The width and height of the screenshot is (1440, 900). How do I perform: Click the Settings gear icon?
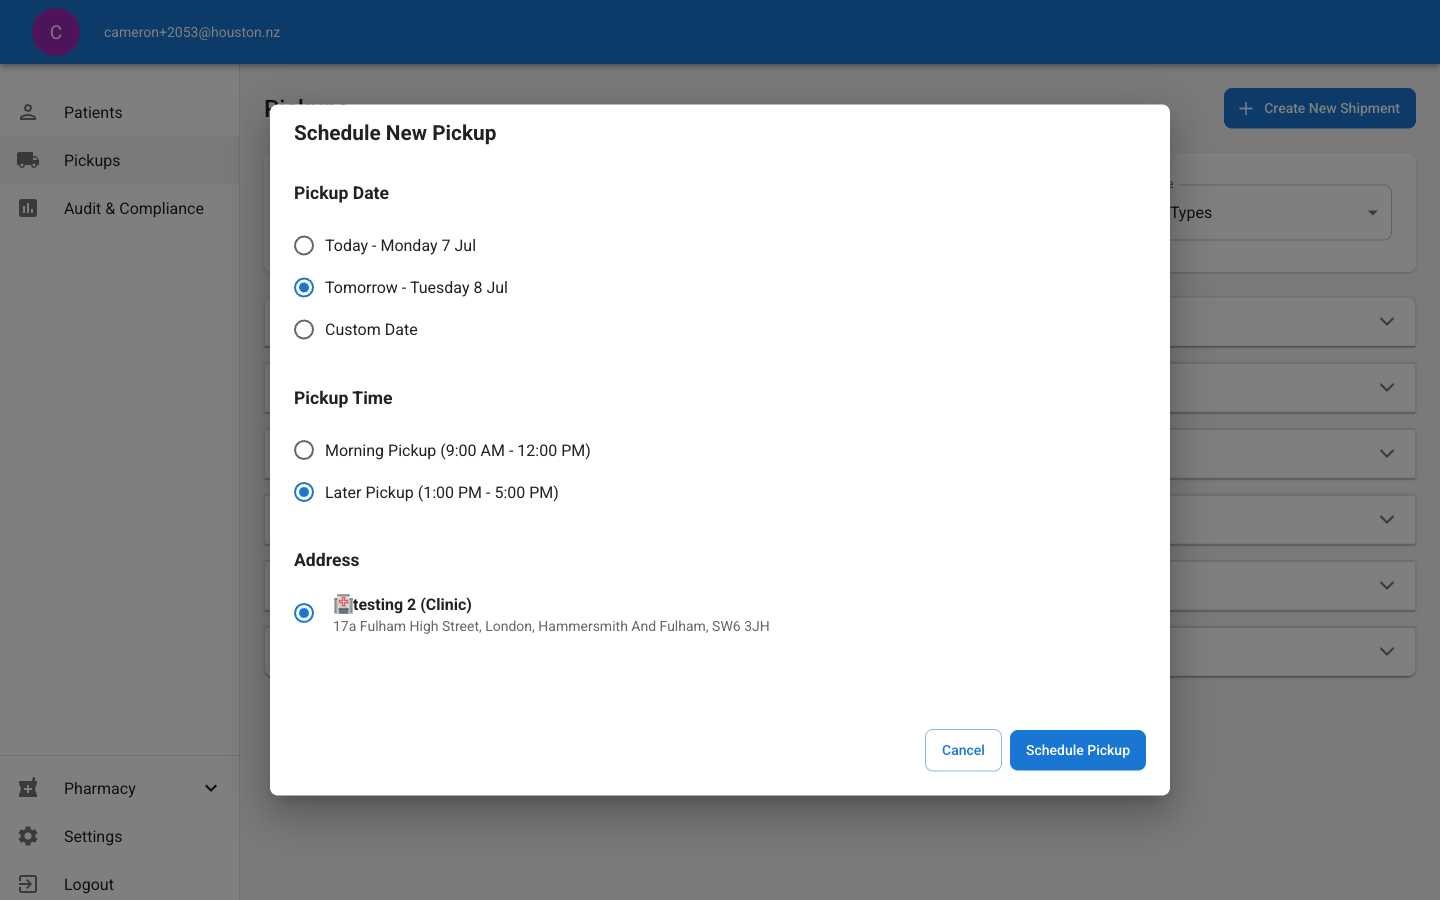[28, 836]
